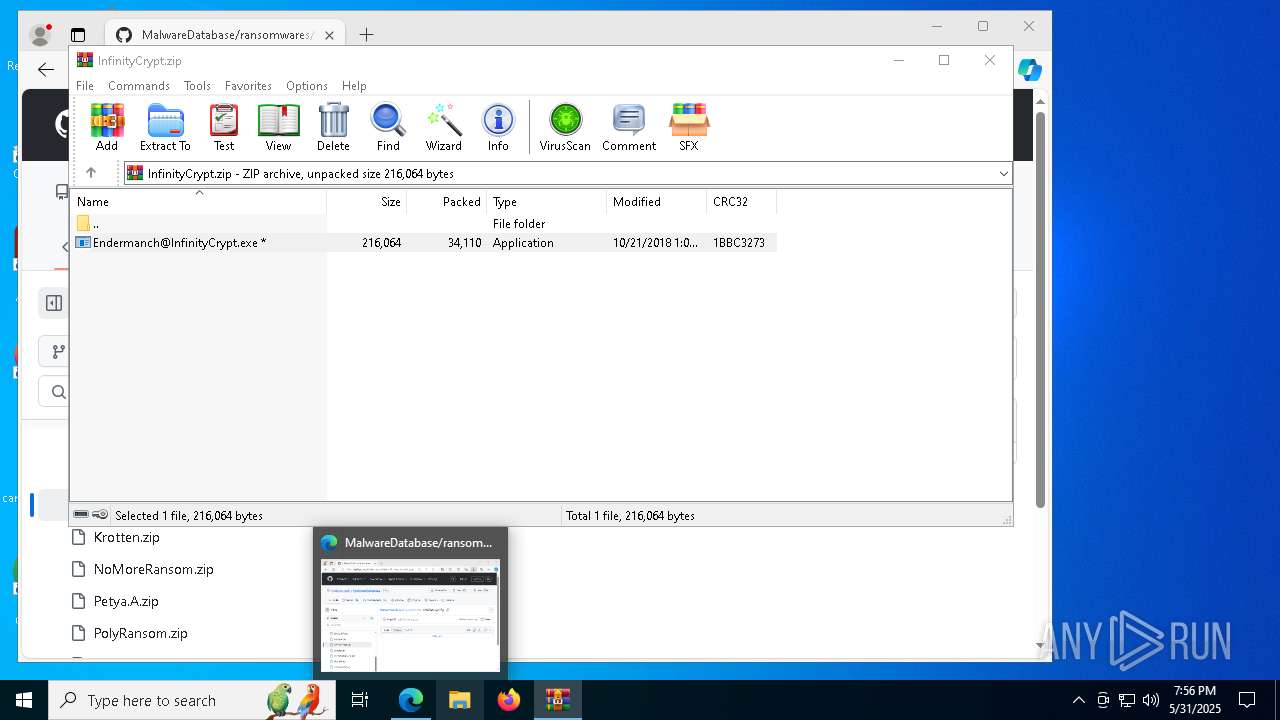
Task: Open PolyRansom.zip on the GitHub page
Action: tap(140, 633)
